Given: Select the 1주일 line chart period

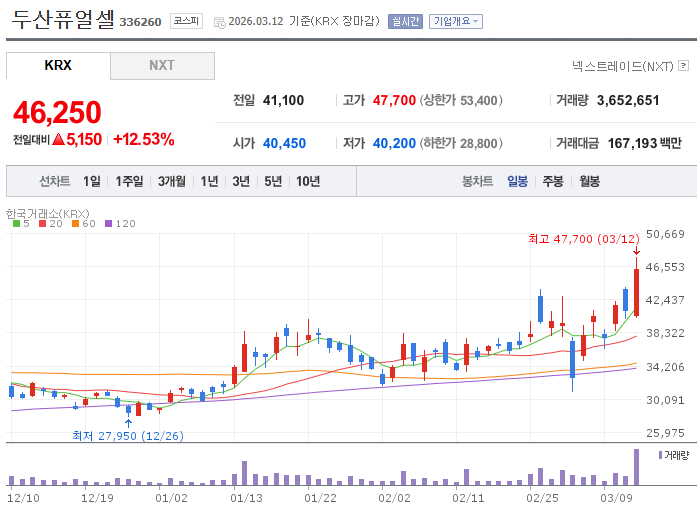Looking at the screenshot, I should (x=129, y=181).
